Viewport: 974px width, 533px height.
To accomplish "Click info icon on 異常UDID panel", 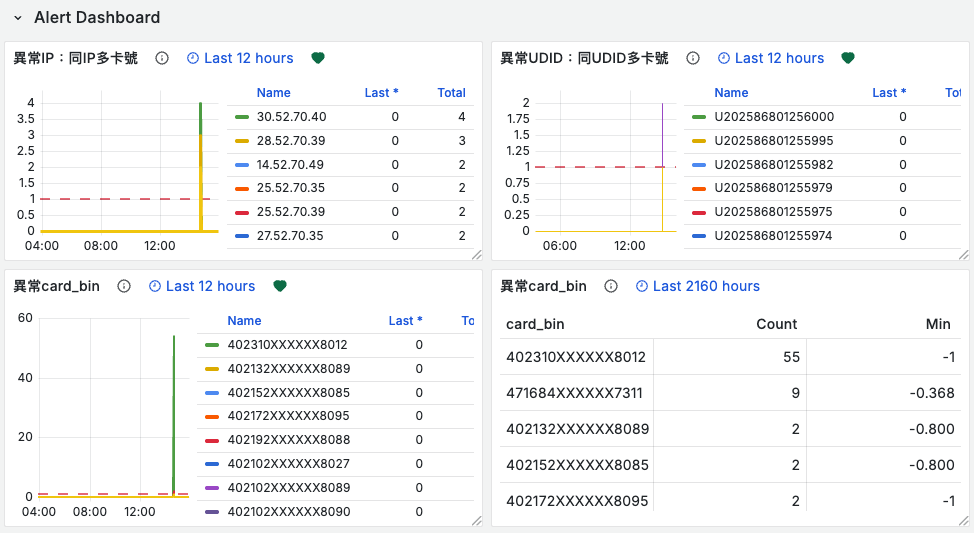I will (x=692, y=58).
